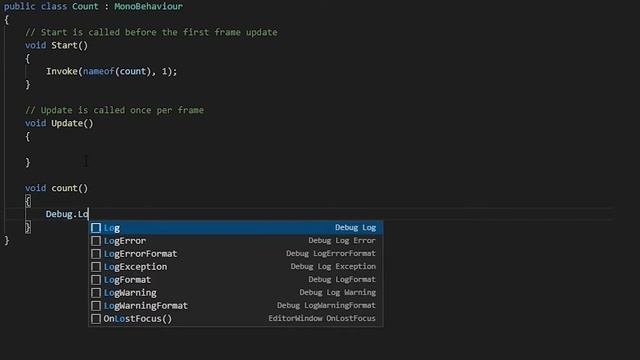
Task: Place cursor in 'Debug.Lo' code line
Action: [x=67, y=214]
